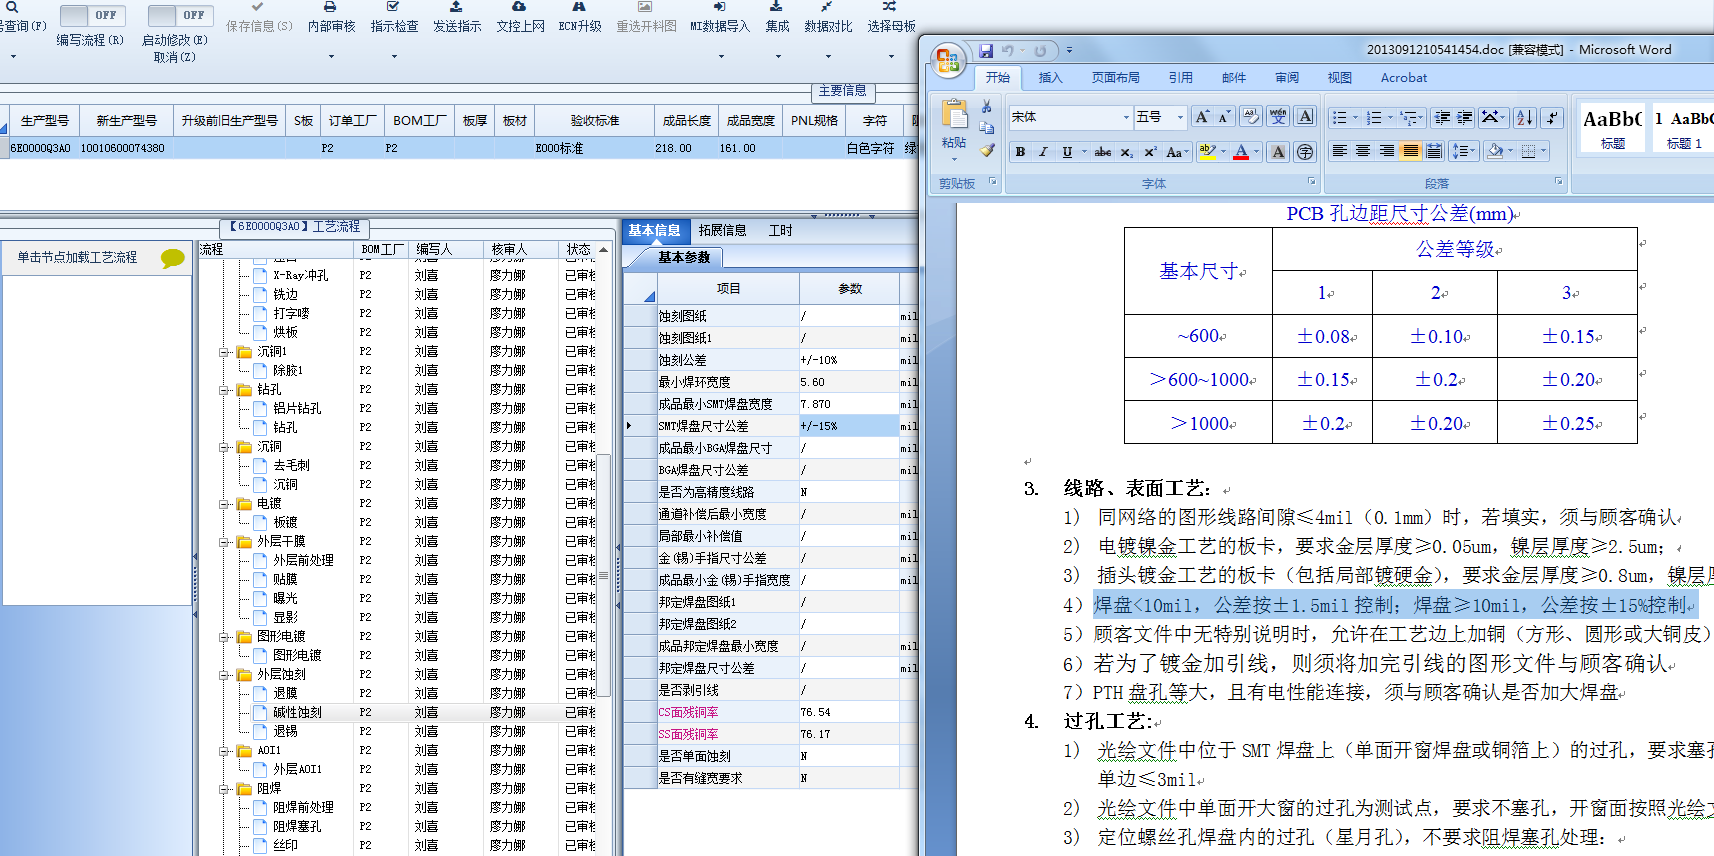Open dropdown arrow under 指示检查

[394, 56]
